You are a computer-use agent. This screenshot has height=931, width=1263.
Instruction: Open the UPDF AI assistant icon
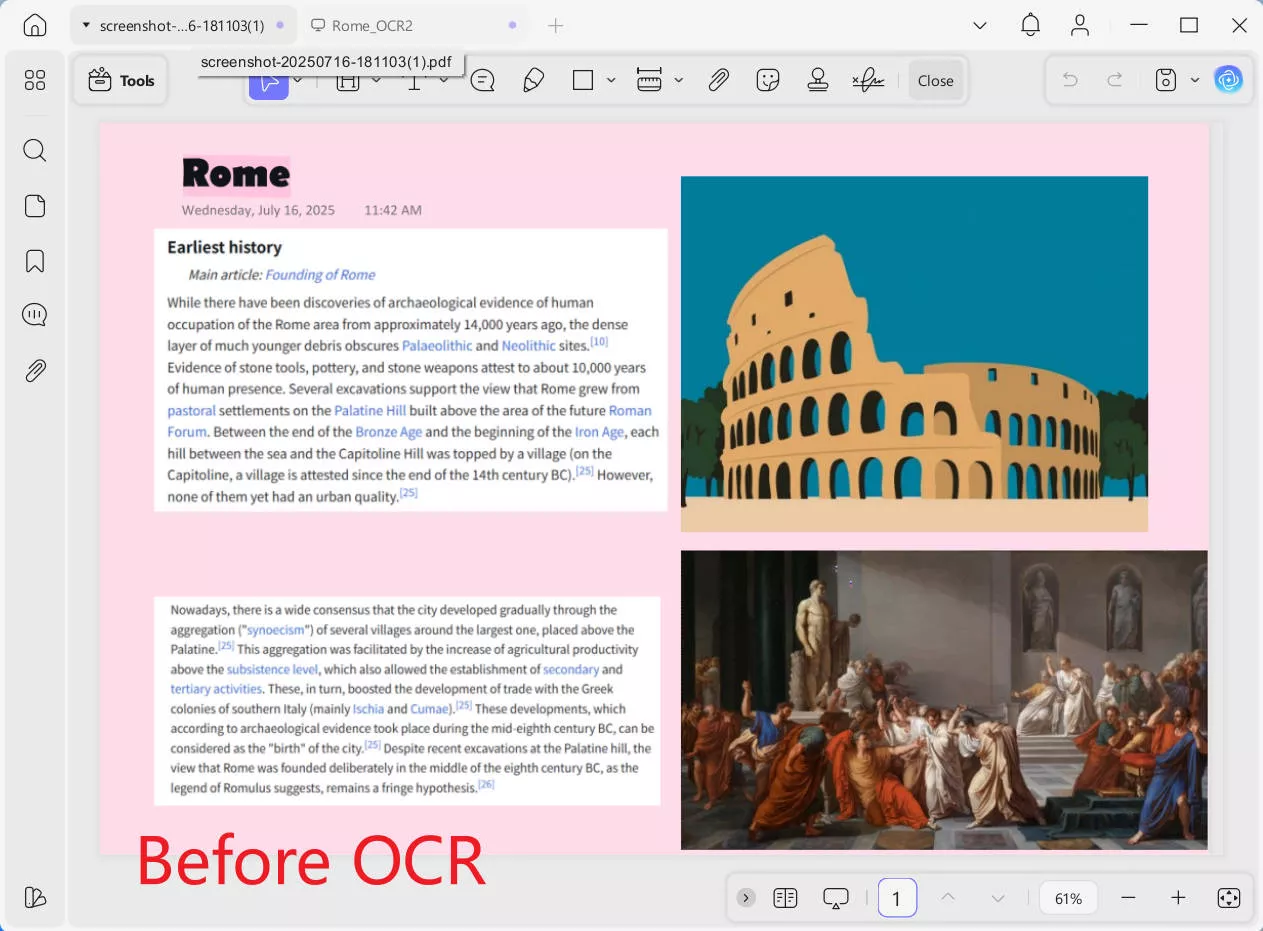(x=1228, y=80)
